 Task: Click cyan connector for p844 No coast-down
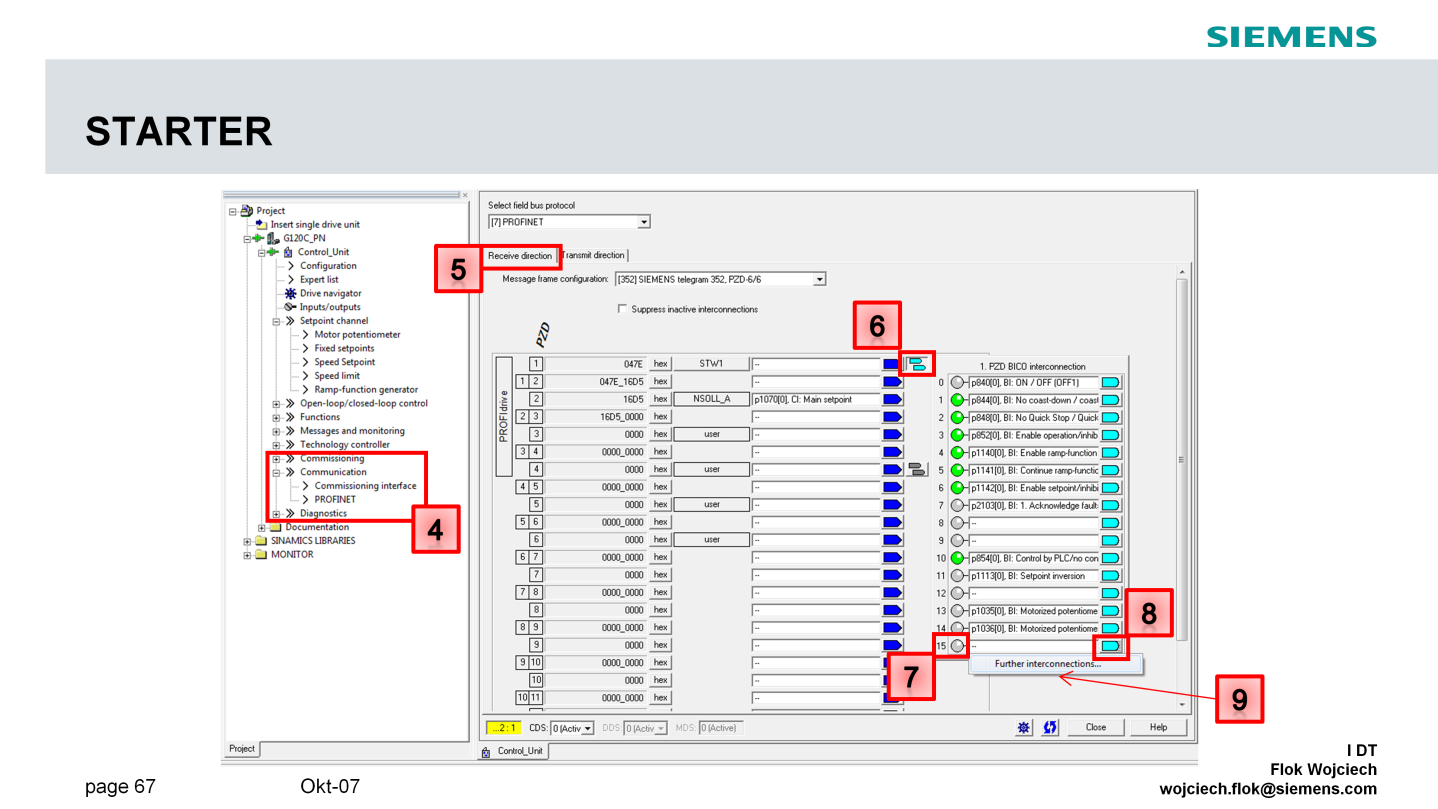tap(1110, 400)
